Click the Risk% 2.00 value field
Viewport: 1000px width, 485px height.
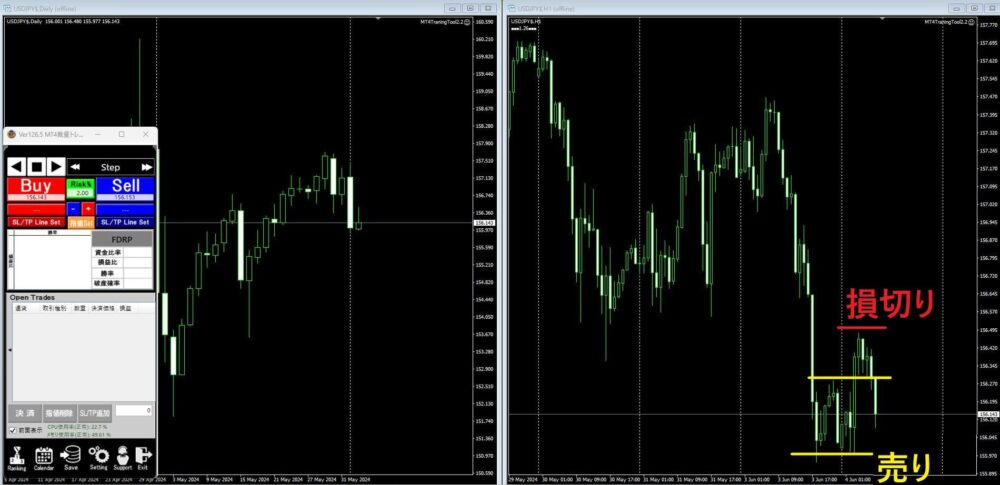point(81,193)
